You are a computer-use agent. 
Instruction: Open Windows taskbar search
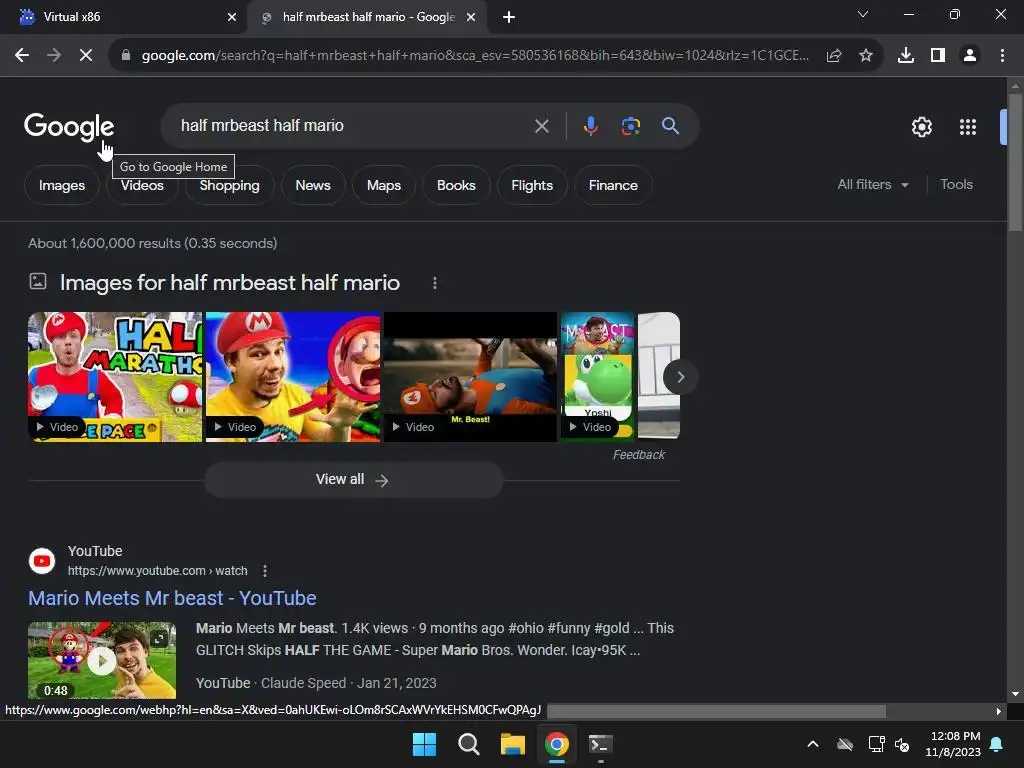pyautogui.click(x=468, y=744)
